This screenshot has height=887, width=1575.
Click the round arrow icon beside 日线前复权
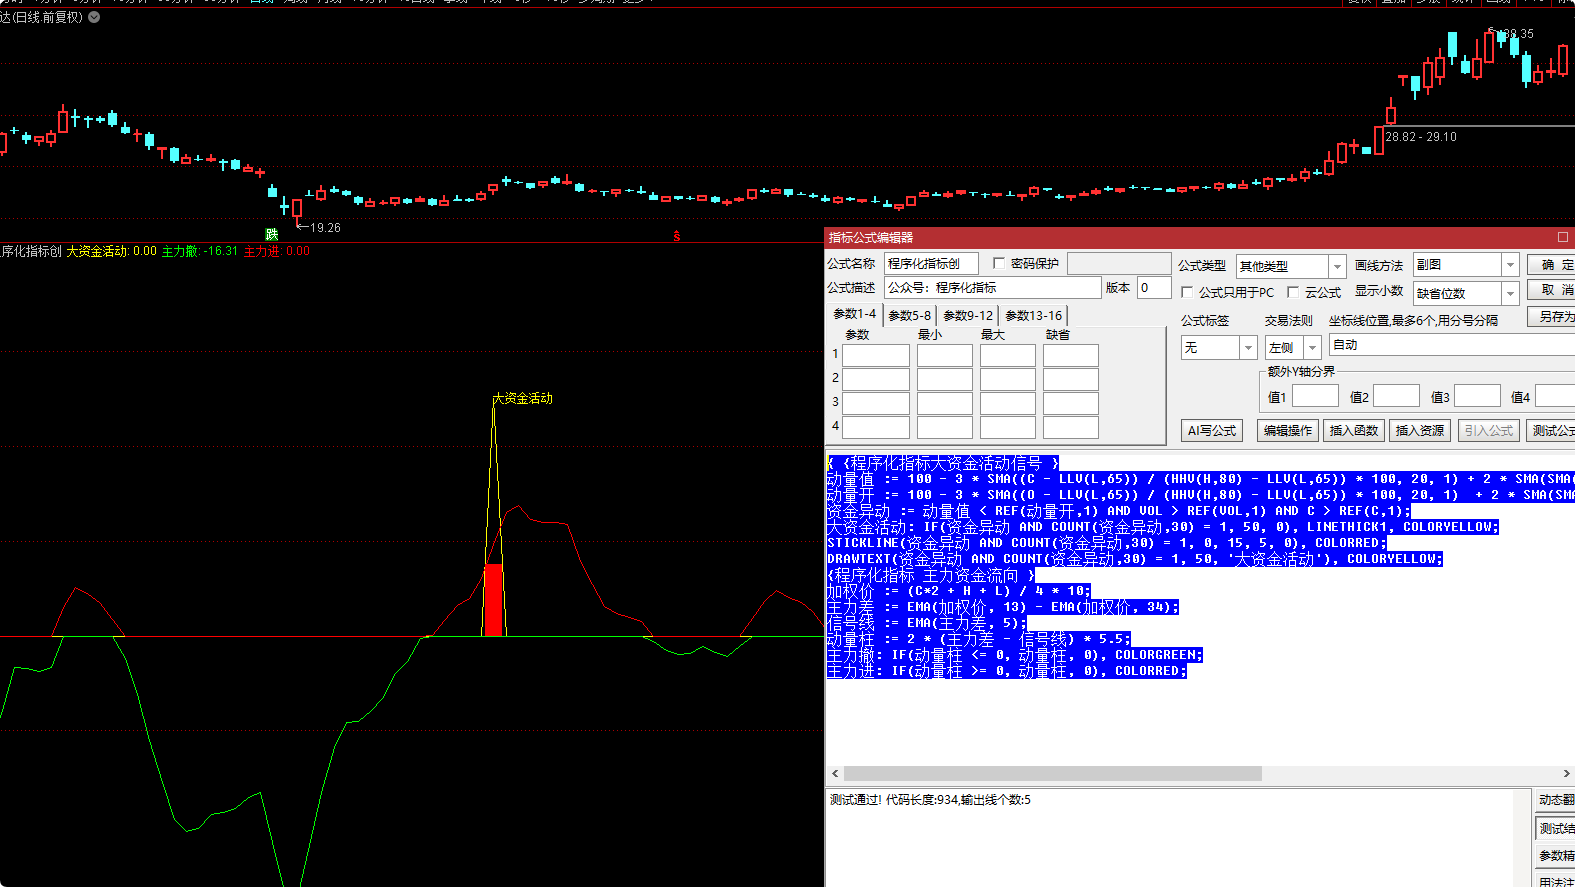[94, 17]
